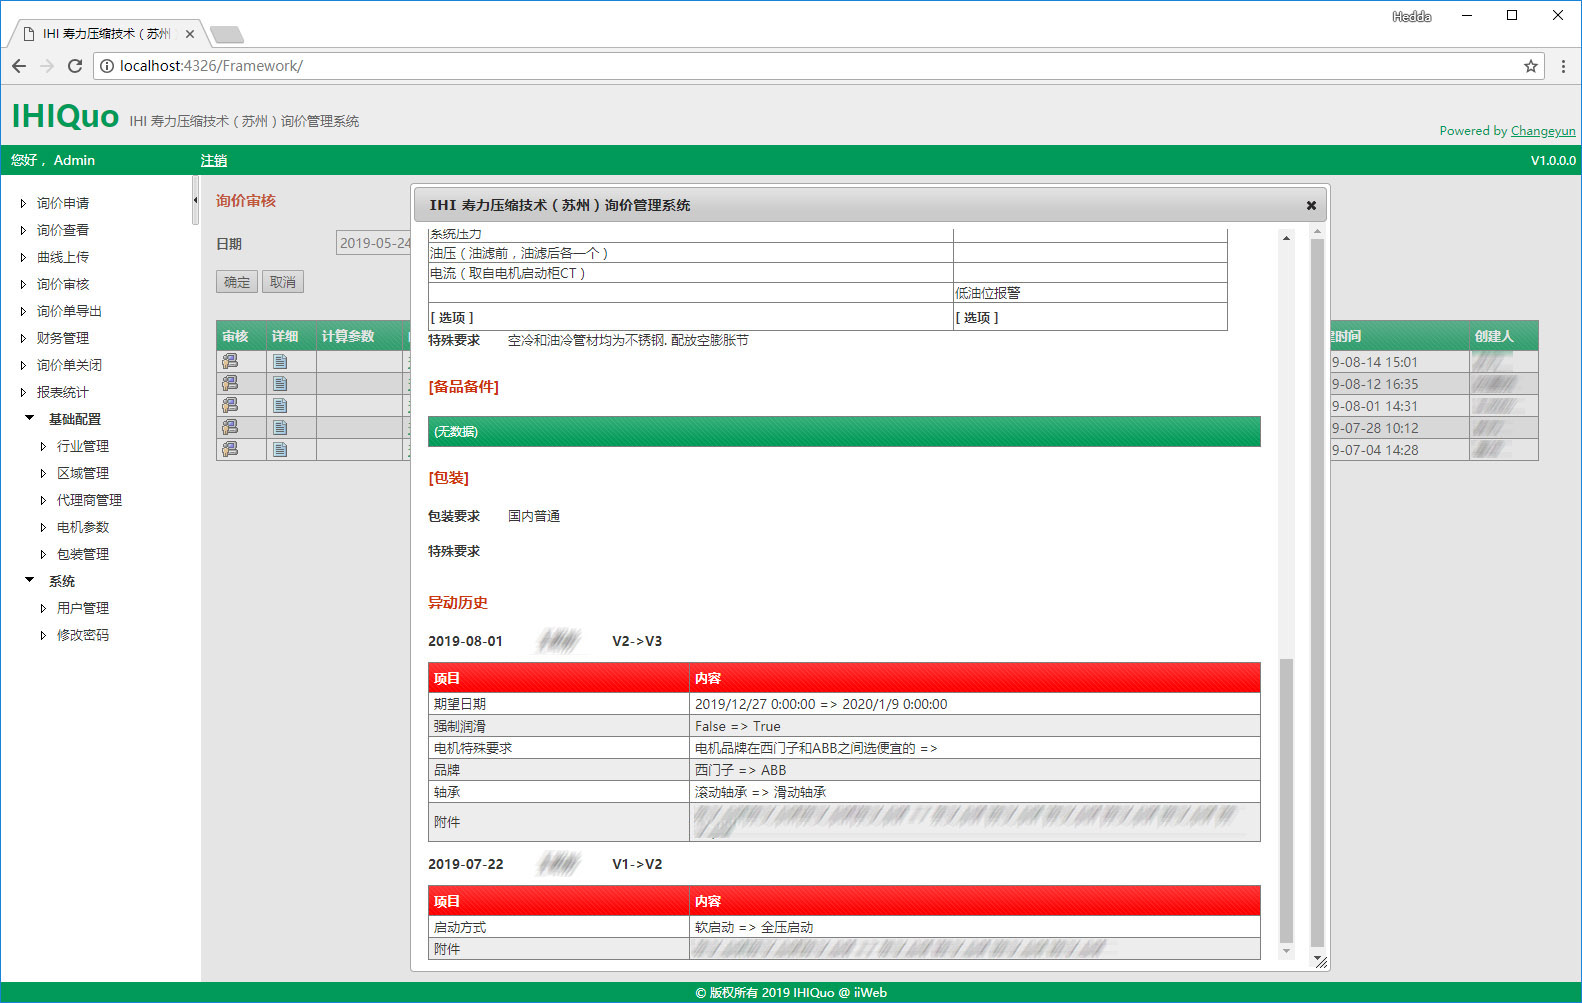Viewport: 1582px width, 1003px height.
Task: Click the V1->V2 version label
Action: tap(637, 864)
